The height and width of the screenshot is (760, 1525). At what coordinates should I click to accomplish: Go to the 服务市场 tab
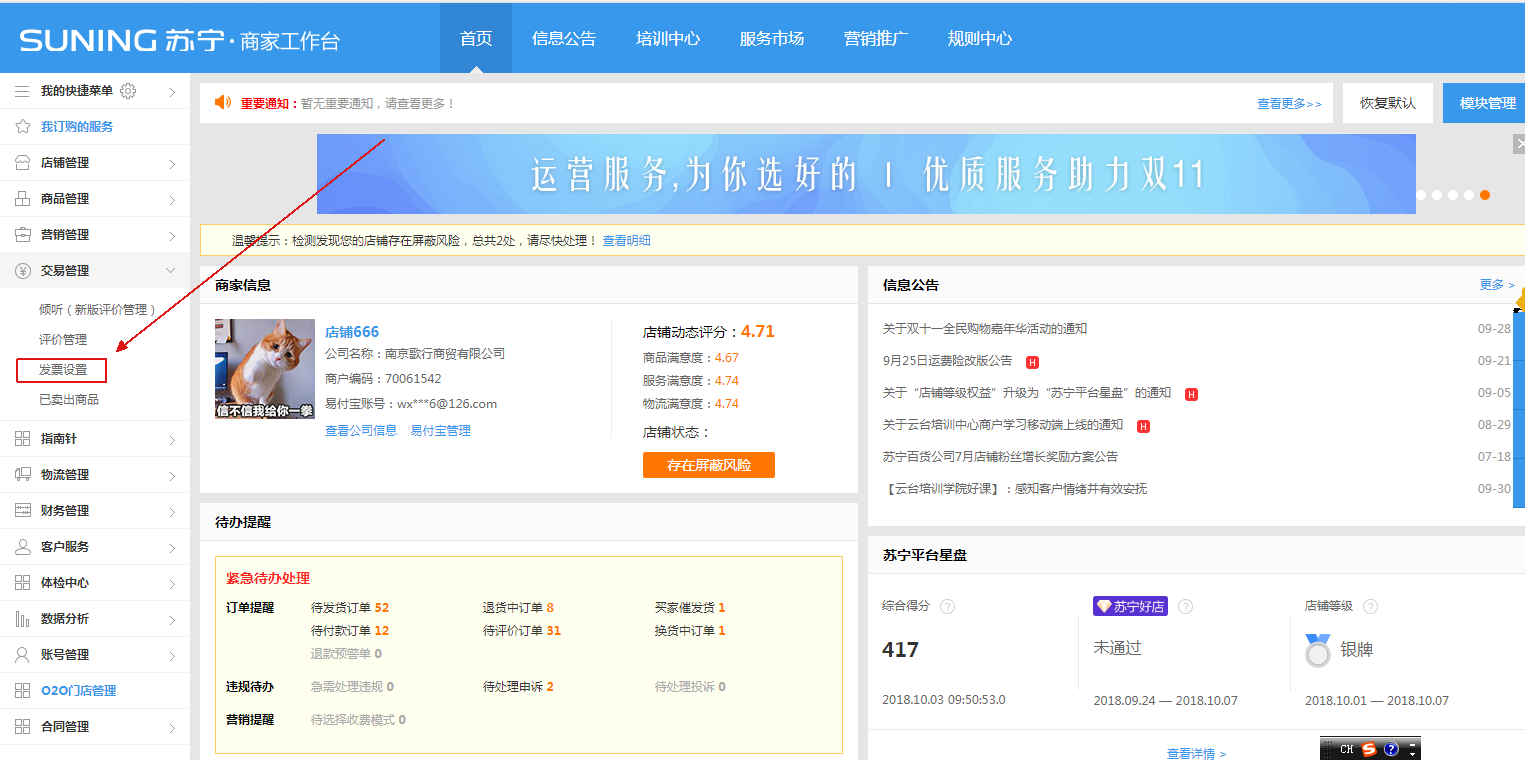pos(772,39)
